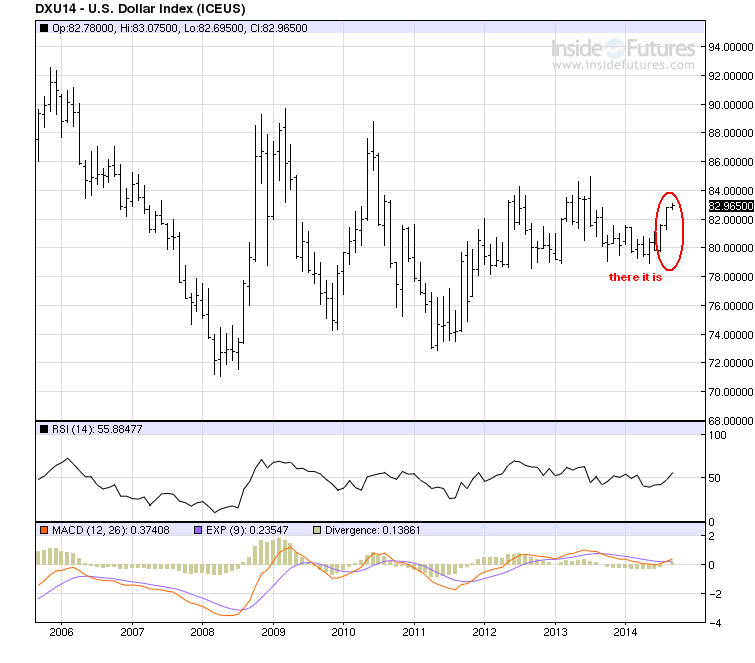755x663 pixels.
Task: Click the RSI (14): 55.88477 label
Action: pyautogui.click(x=97, y=429)
